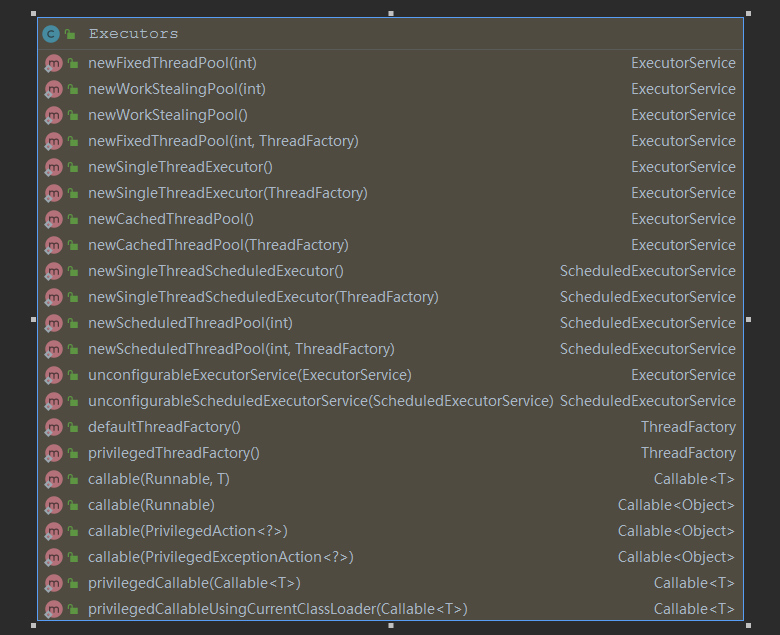Click method icon for newSingleThreadExecutor()
The image size is (780, 635).
53,168
